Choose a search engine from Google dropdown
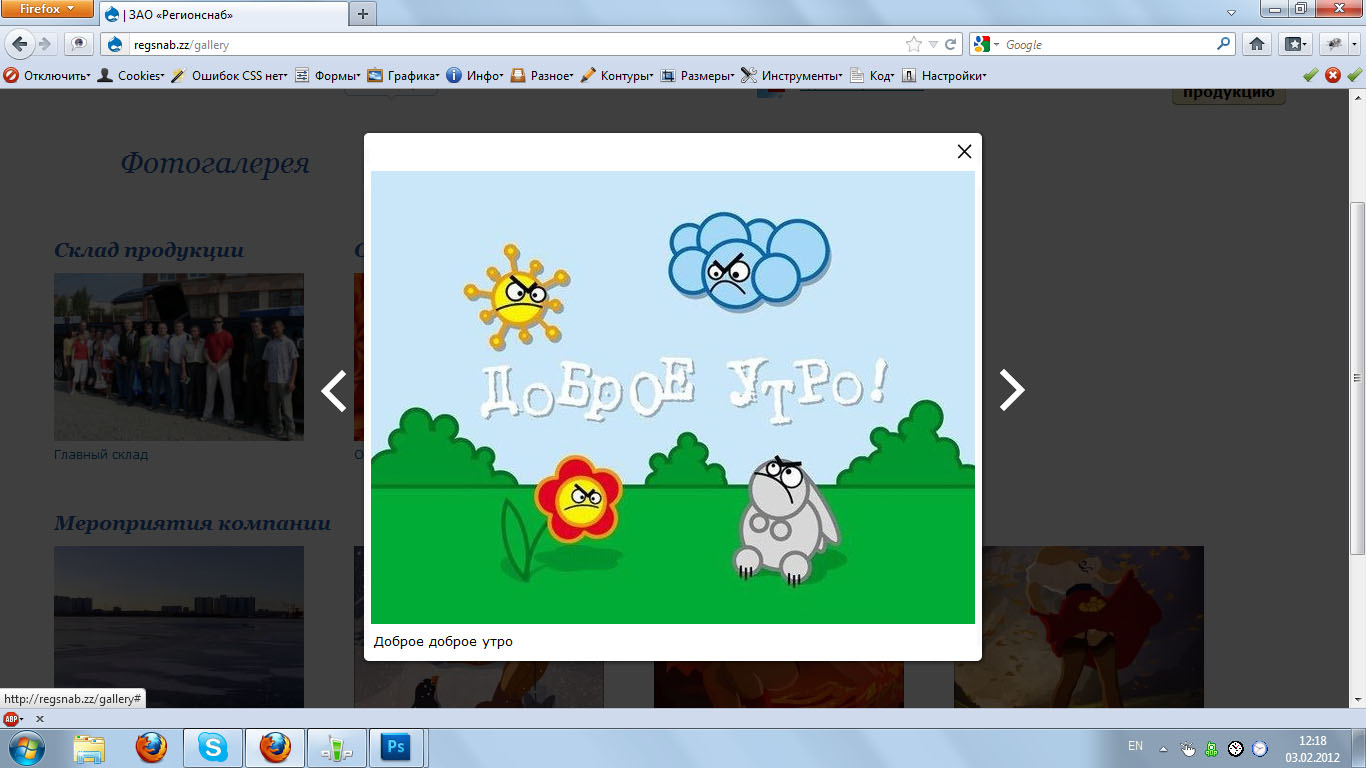Viewport: 1366px width, 768px height. click(985, 44)
